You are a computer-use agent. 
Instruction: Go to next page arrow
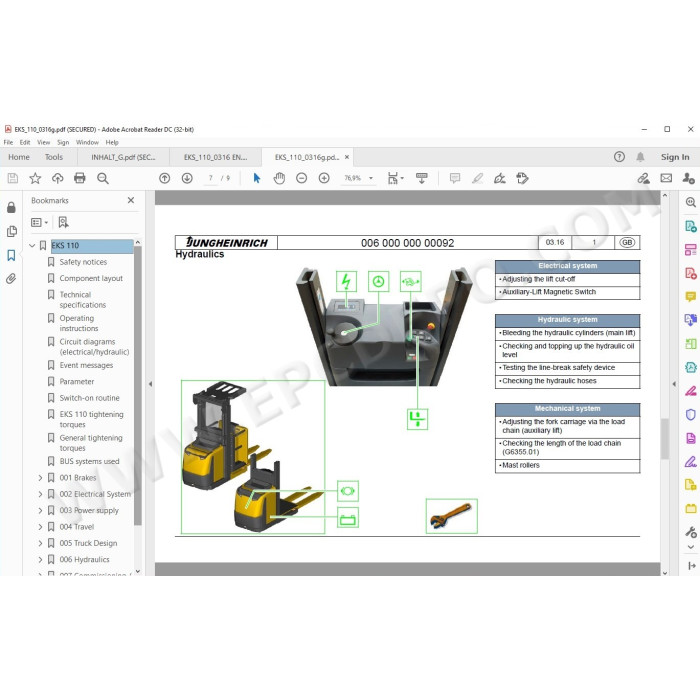point(187,179)
